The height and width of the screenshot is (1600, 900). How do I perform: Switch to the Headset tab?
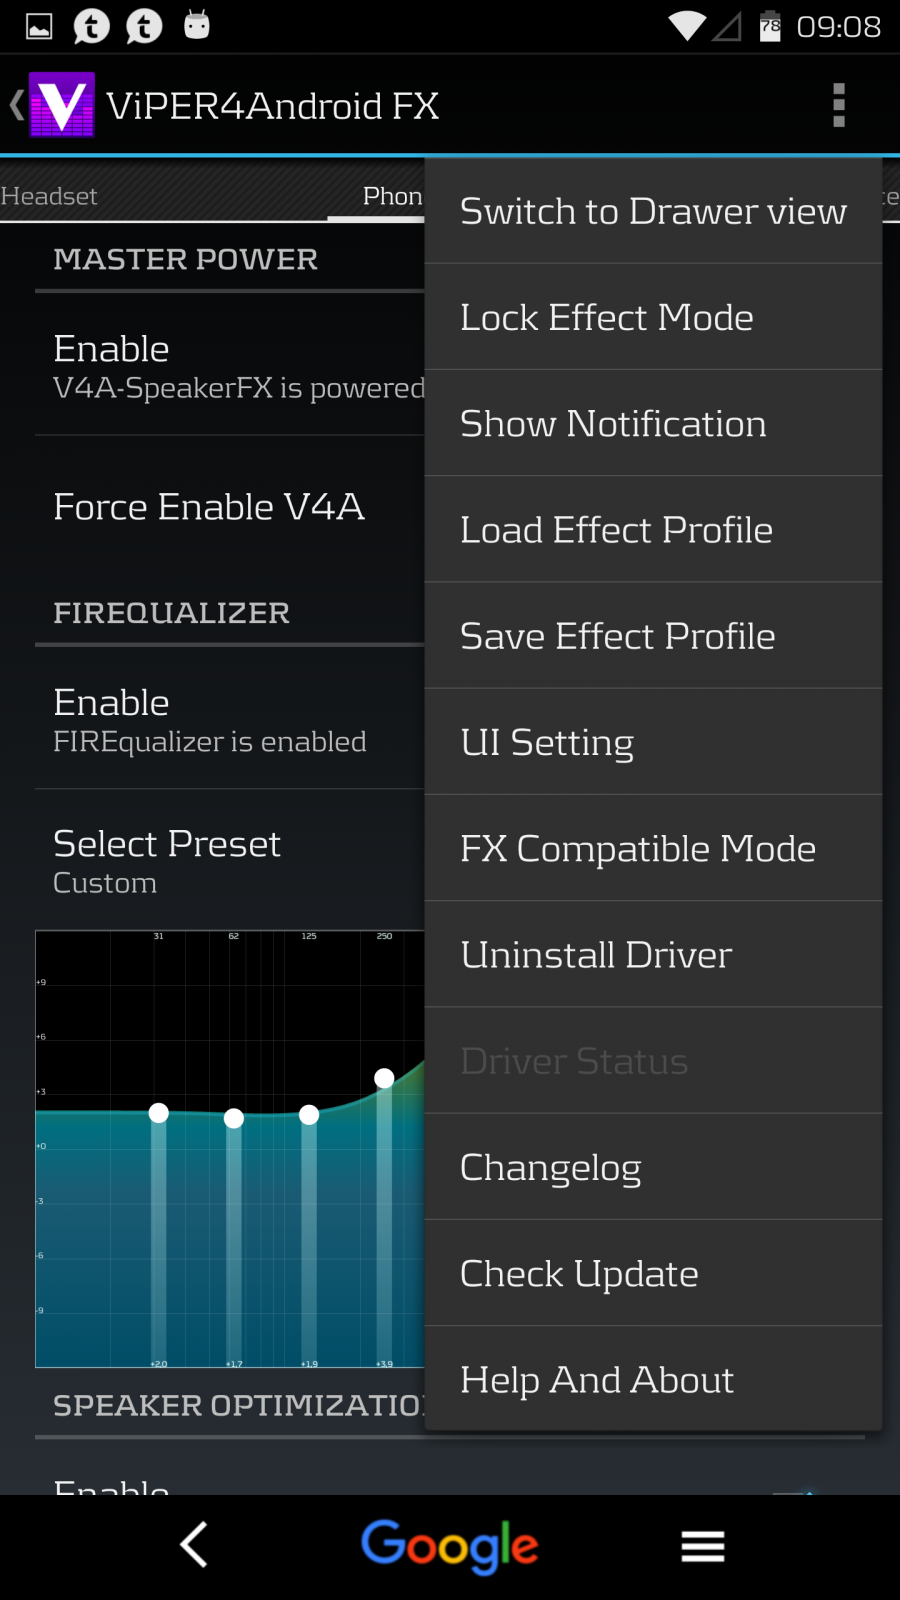(x=50, y=196)
